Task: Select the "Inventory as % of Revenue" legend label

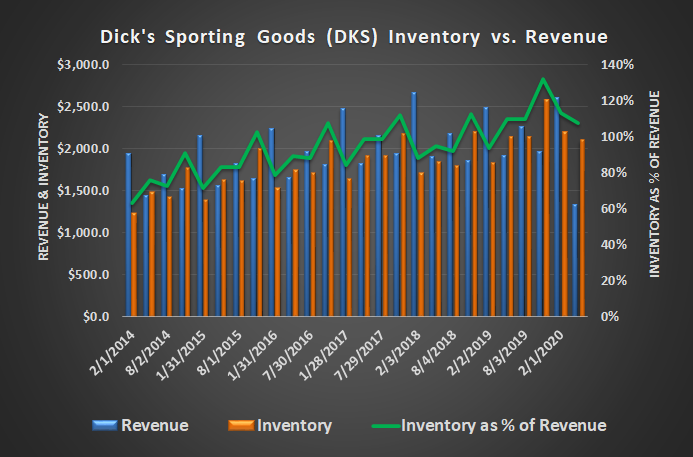Action: 503,425
